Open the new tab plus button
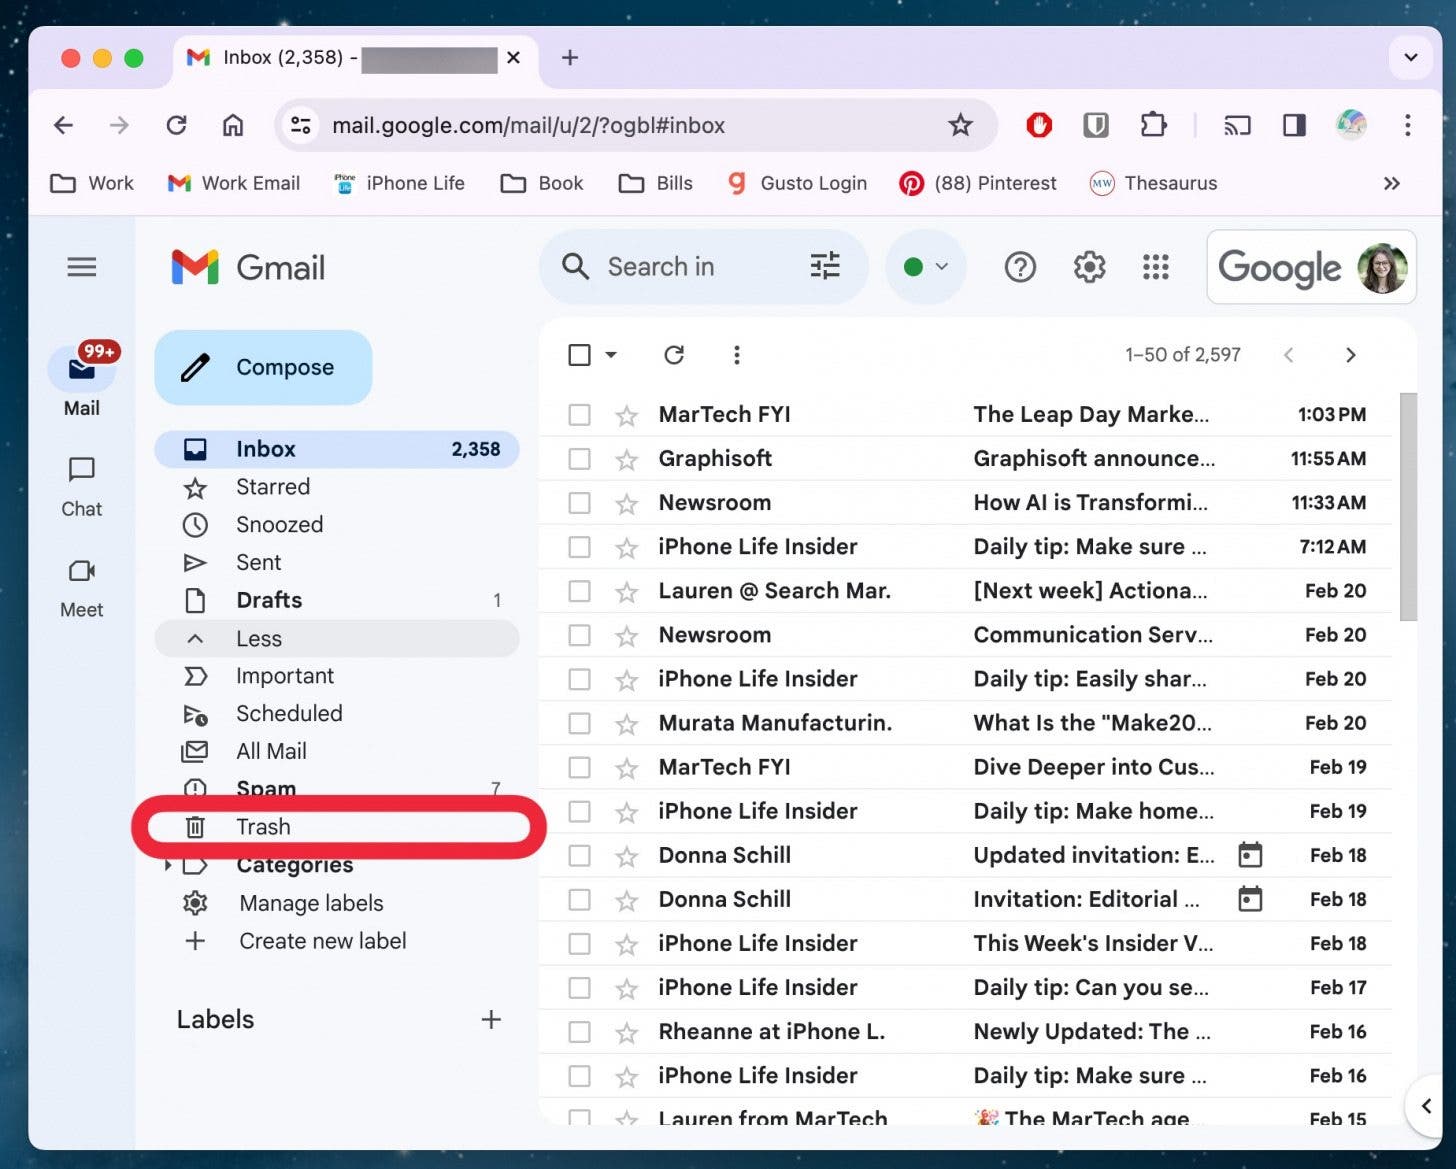The image size is (1456, 1169). 570,58
